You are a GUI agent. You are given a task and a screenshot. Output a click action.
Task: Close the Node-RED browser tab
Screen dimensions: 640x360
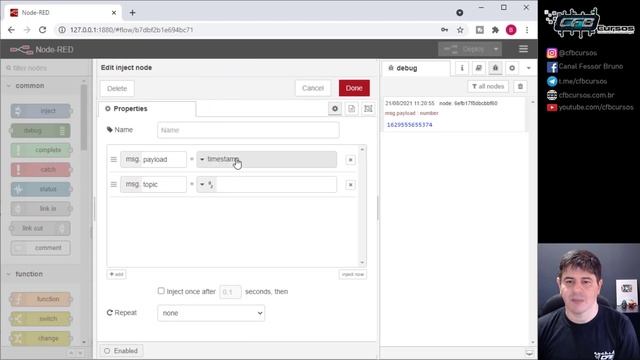(x=114, y=13)
